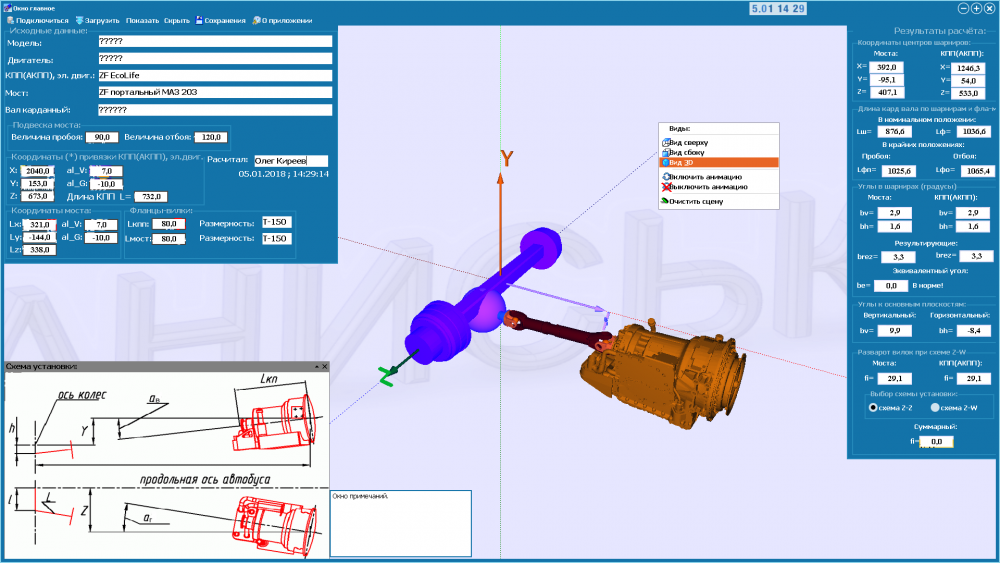Screen dimensions: 1000x563
Task: Choose Включить анимацию in the popup menu
Action: (x=719, y=177)
